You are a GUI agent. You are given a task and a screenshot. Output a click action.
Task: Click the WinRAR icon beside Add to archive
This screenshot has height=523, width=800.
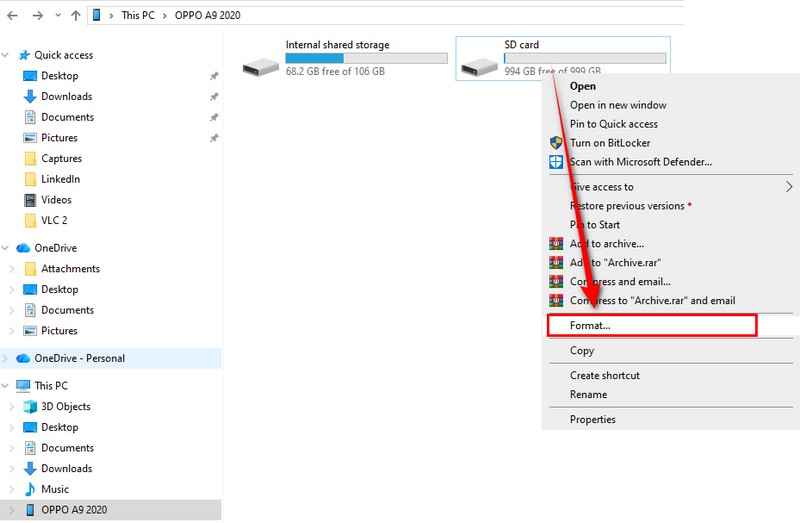(x=556, y=244)
